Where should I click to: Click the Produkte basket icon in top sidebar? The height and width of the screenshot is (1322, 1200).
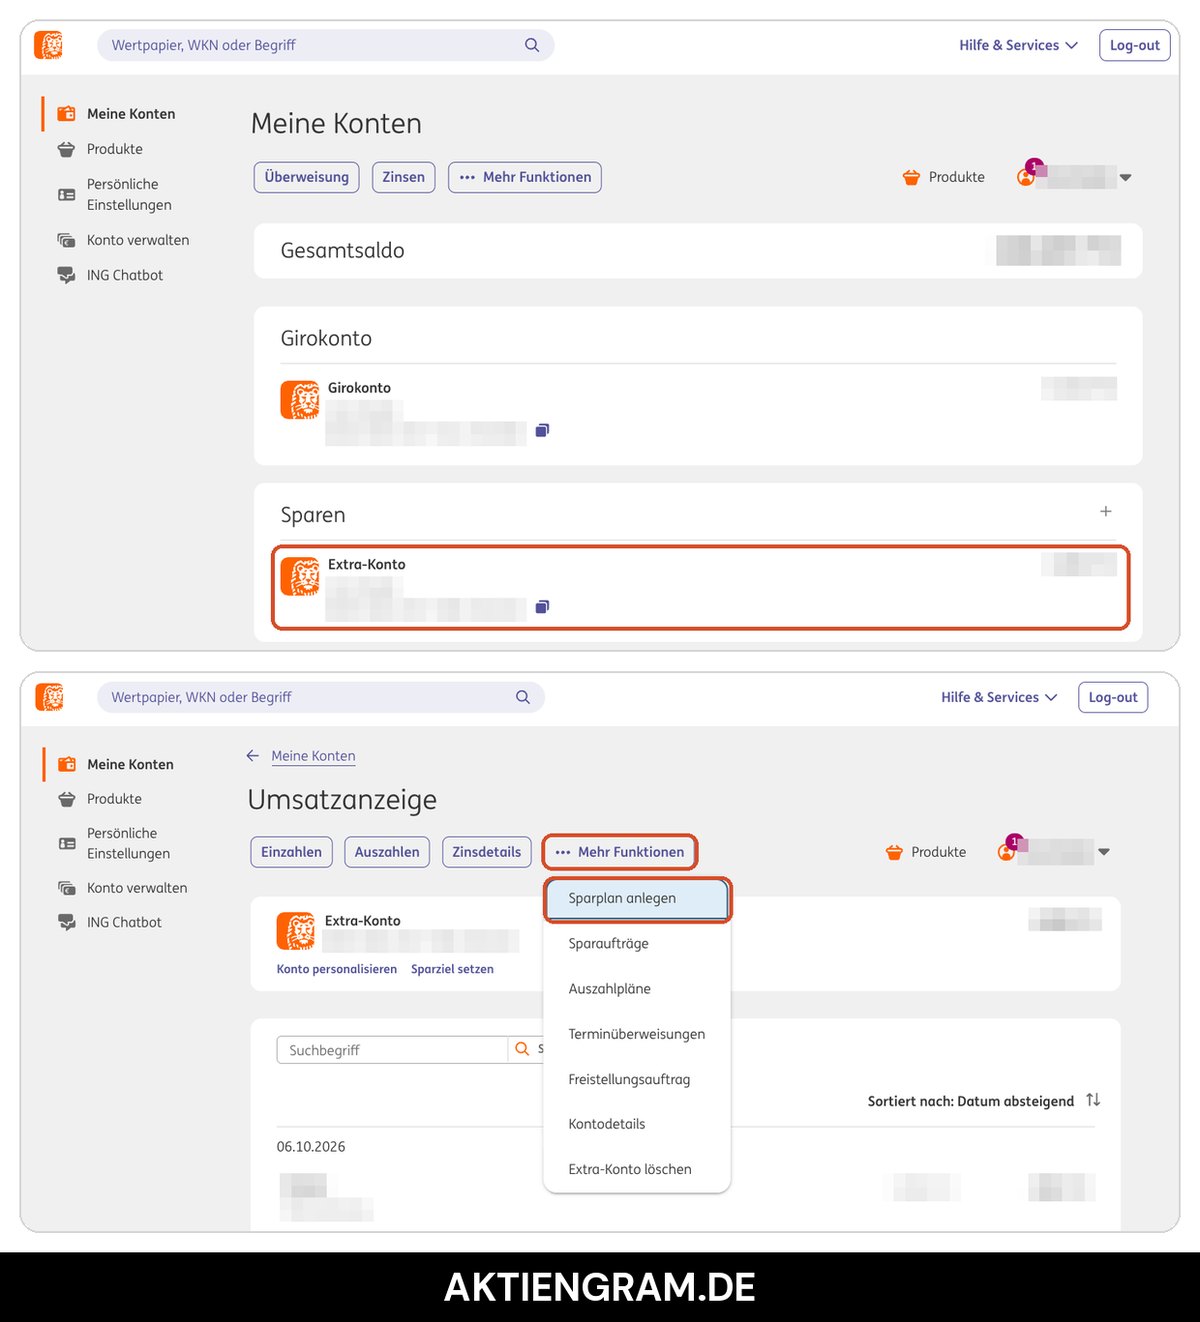(x=66, y=149)
